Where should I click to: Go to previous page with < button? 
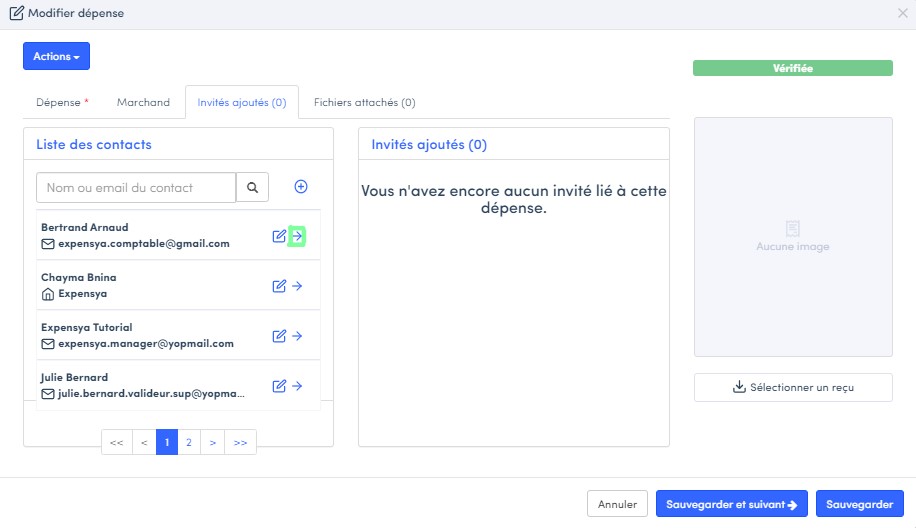tap(144, 442)
